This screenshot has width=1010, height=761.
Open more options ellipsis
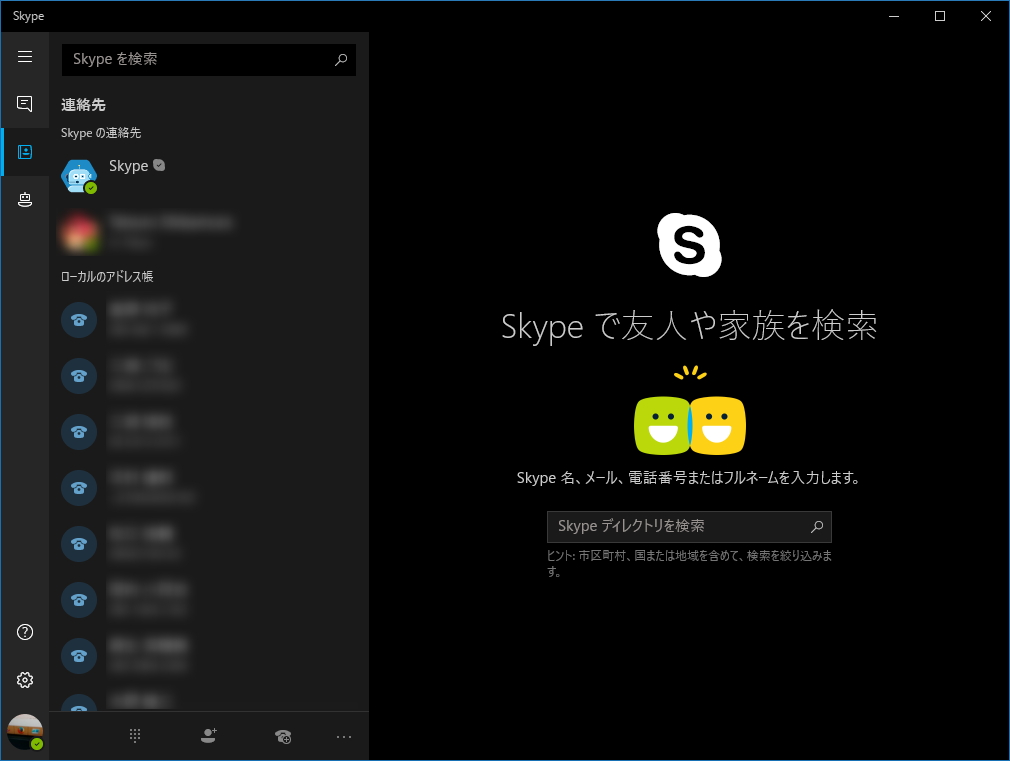click(x=344, y=737)
